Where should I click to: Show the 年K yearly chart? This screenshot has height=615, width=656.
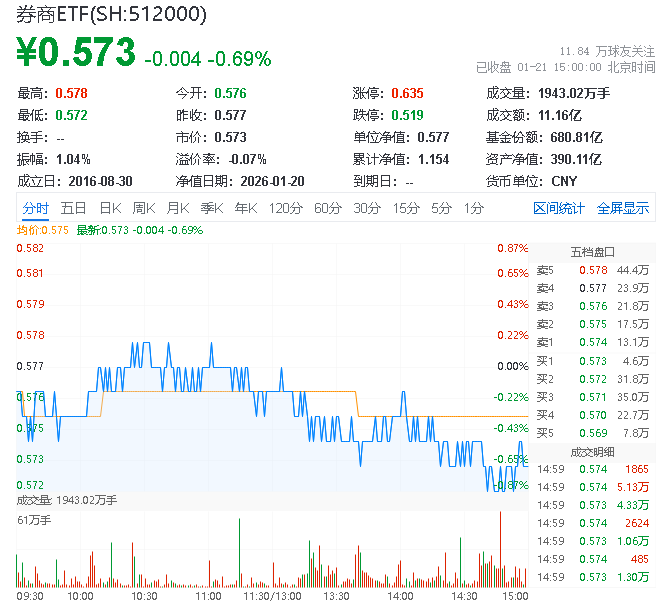tap(245, 208)
